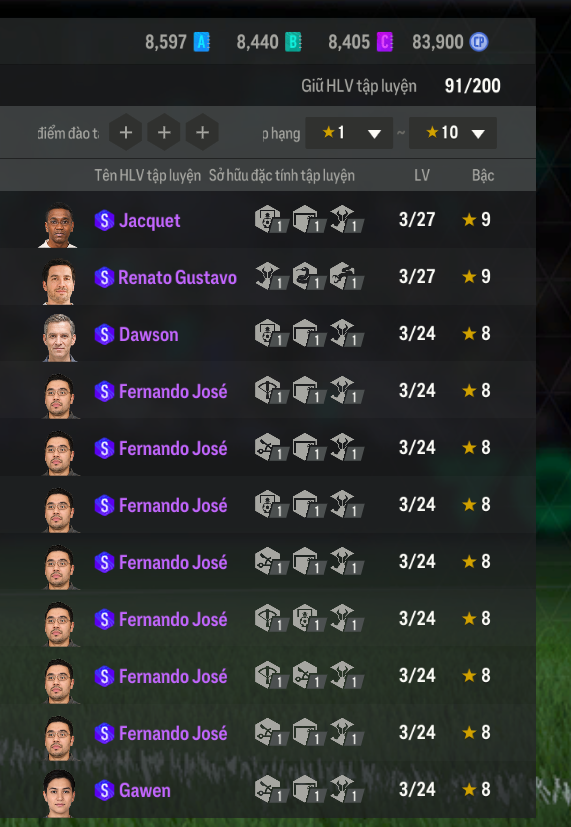Sort by the LV column header
Viewport: 571px width, 827px height.
point(422,176)
